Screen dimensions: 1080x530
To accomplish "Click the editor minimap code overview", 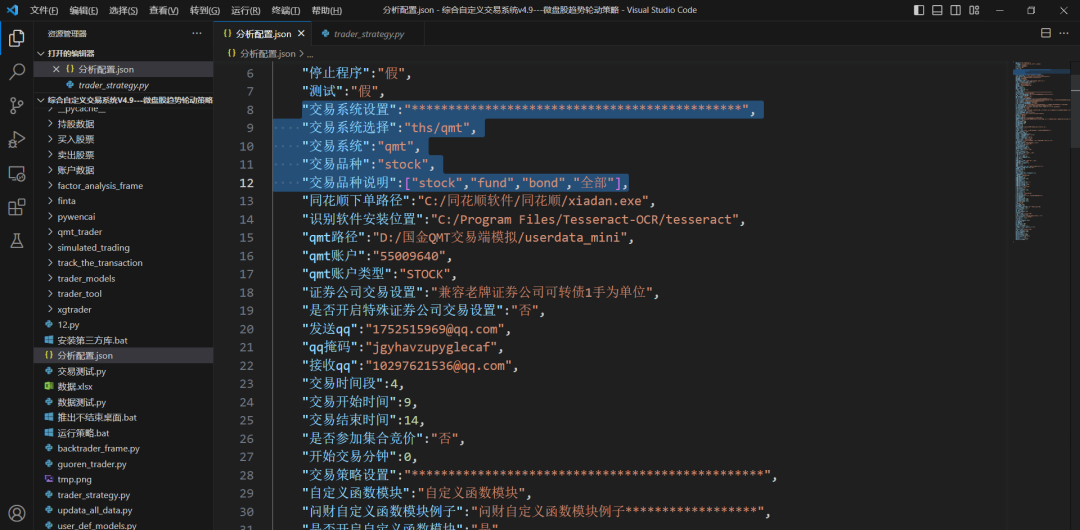I will [x=1041, y=151].
